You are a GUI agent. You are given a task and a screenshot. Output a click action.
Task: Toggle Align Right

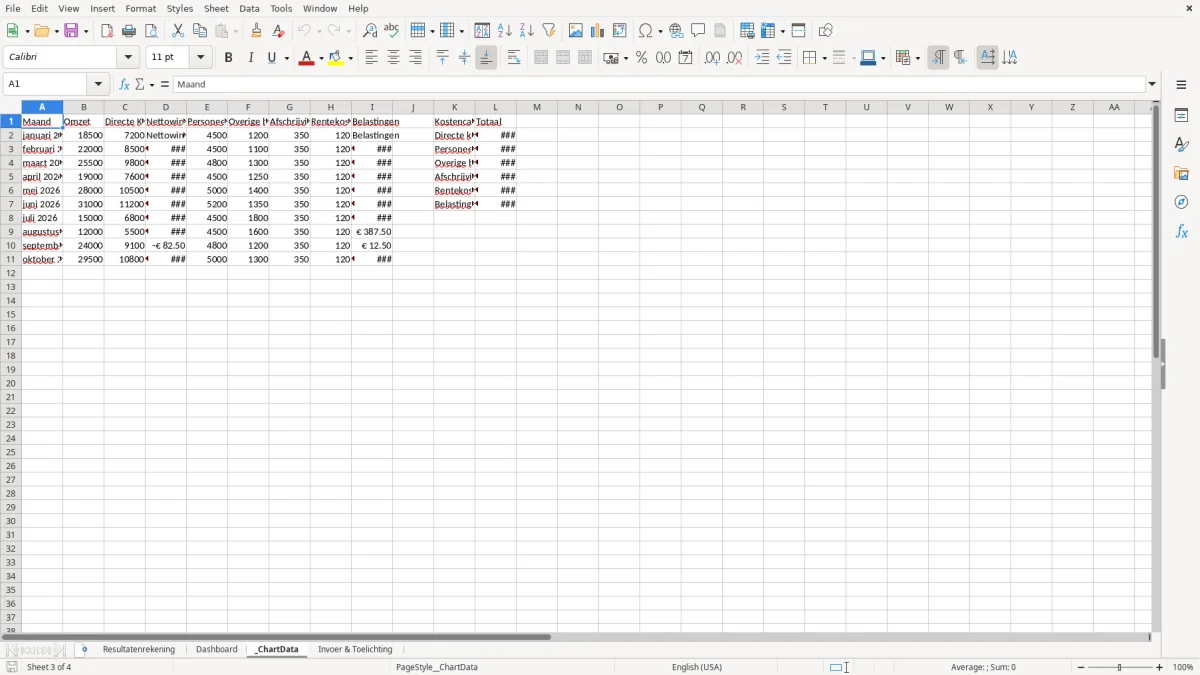pos(416,58)
